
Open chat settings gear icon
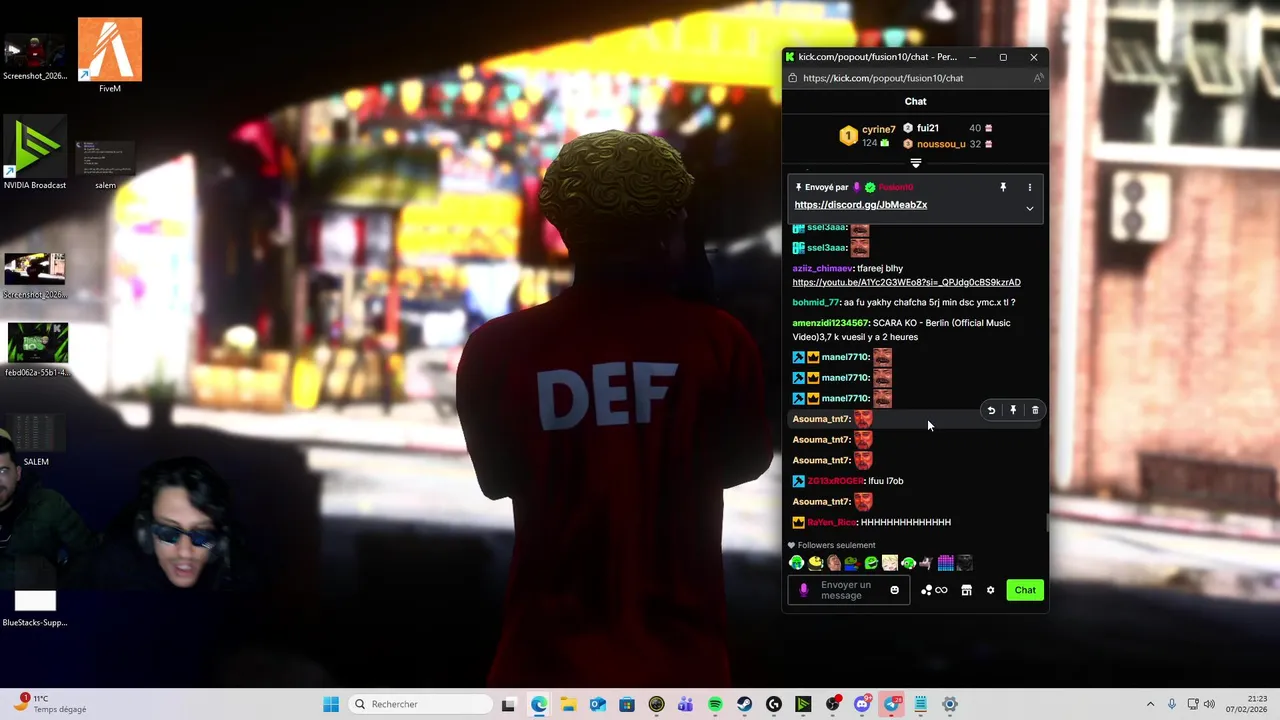coord(990,590)
